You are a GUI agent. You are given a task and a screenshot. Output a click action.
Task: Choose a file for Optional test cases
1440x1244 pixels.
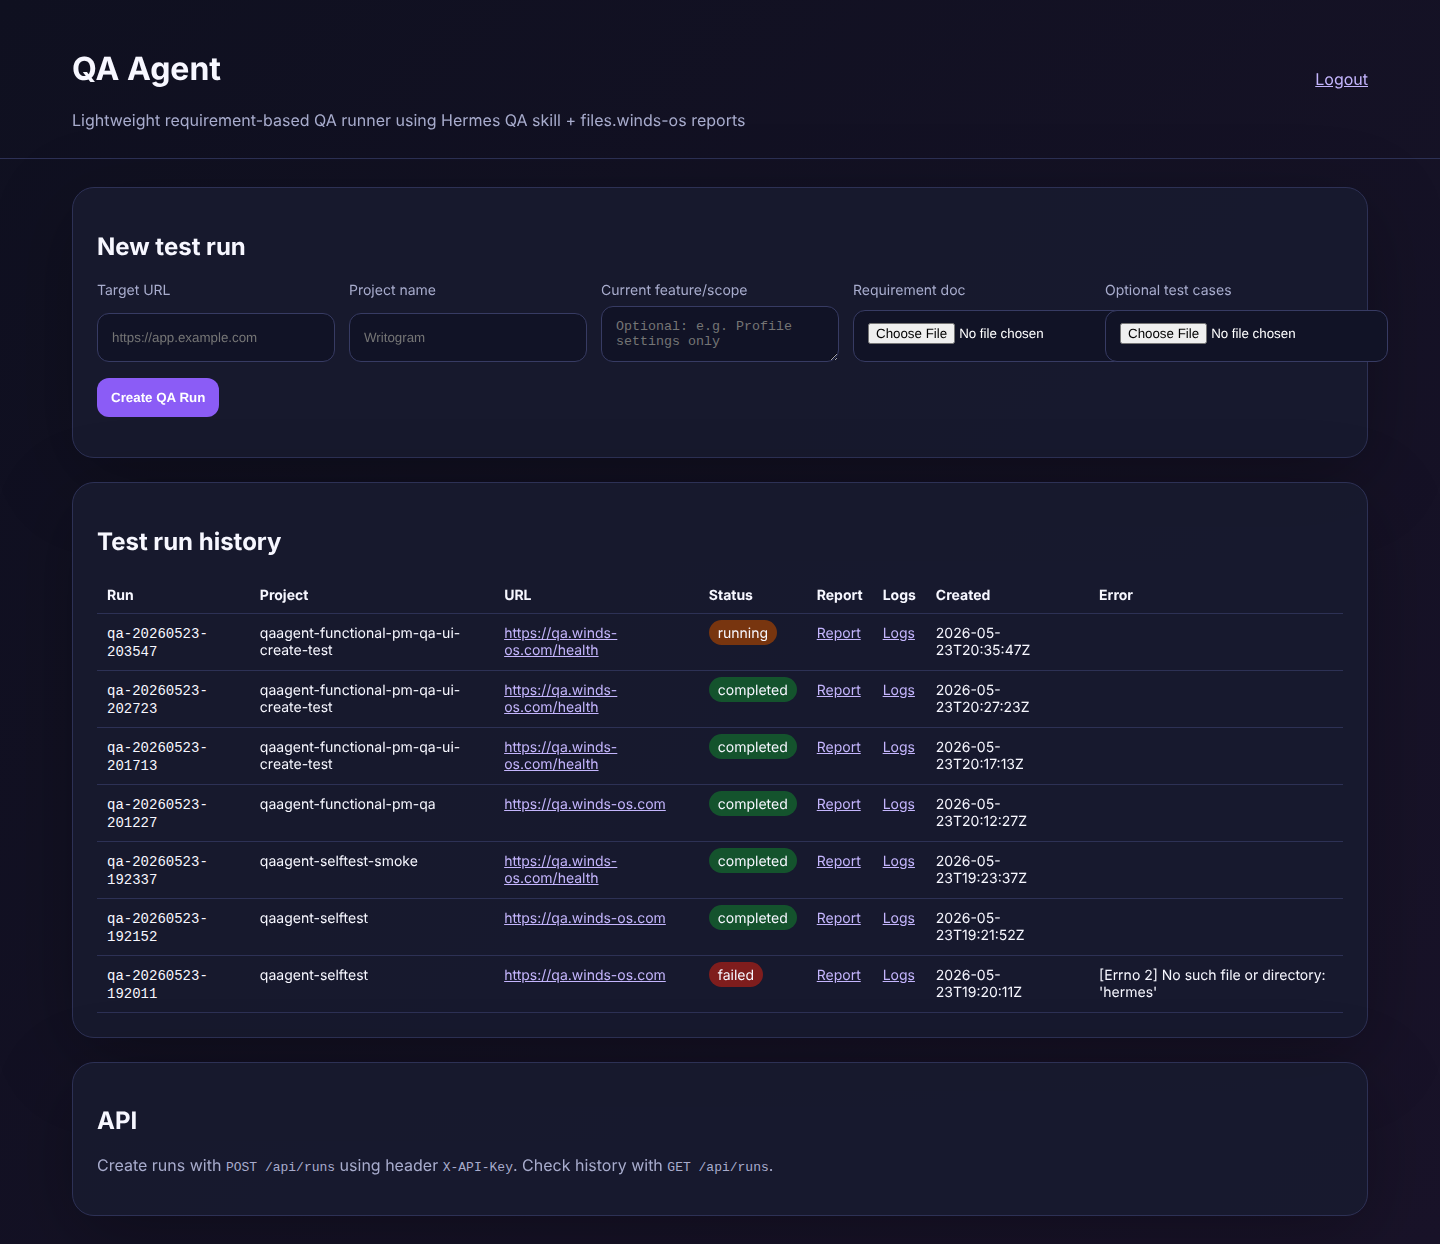(x=1163, y=334)
